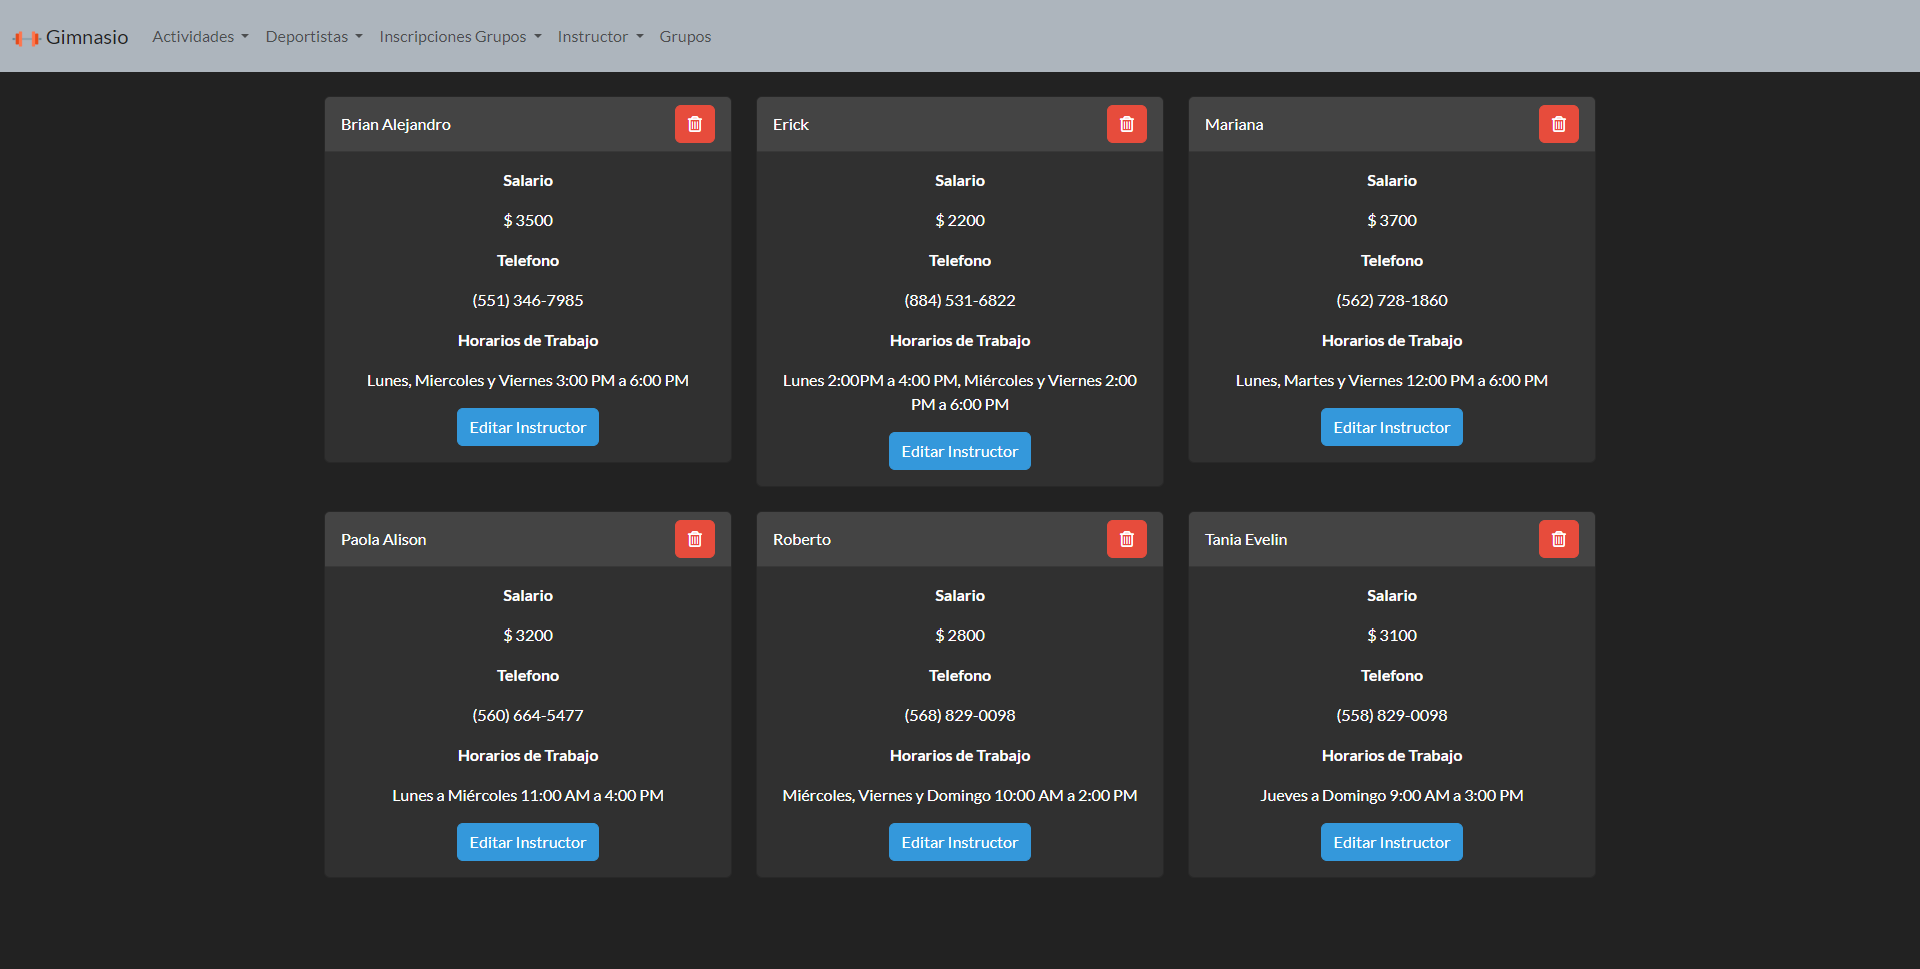Image resolution: width=1920 pixels, height=969 pixels.
Task: Delete Roberto's card via trash icon
Action: pos(1127,539)
